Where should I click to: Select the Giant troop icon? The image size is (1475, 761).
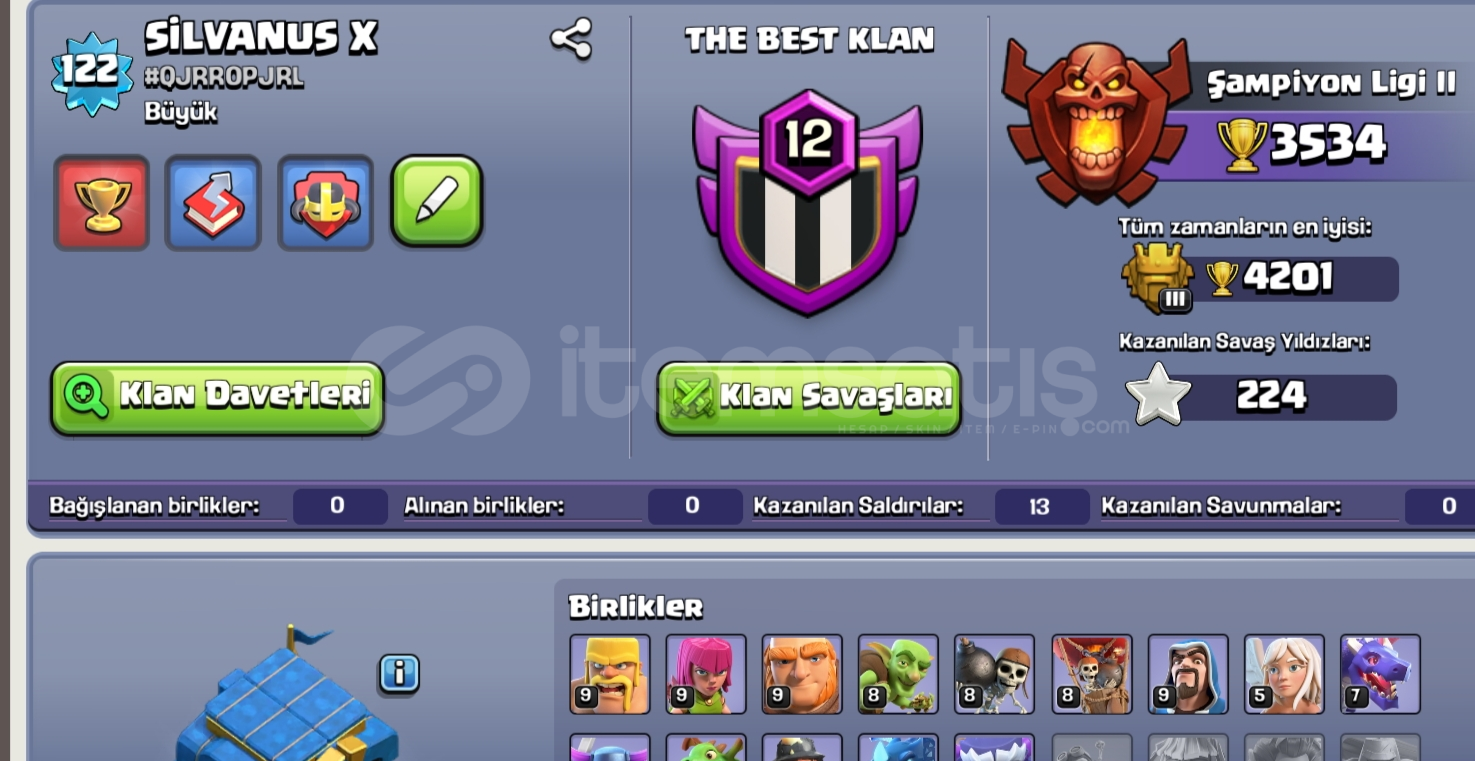click(802, 674)
